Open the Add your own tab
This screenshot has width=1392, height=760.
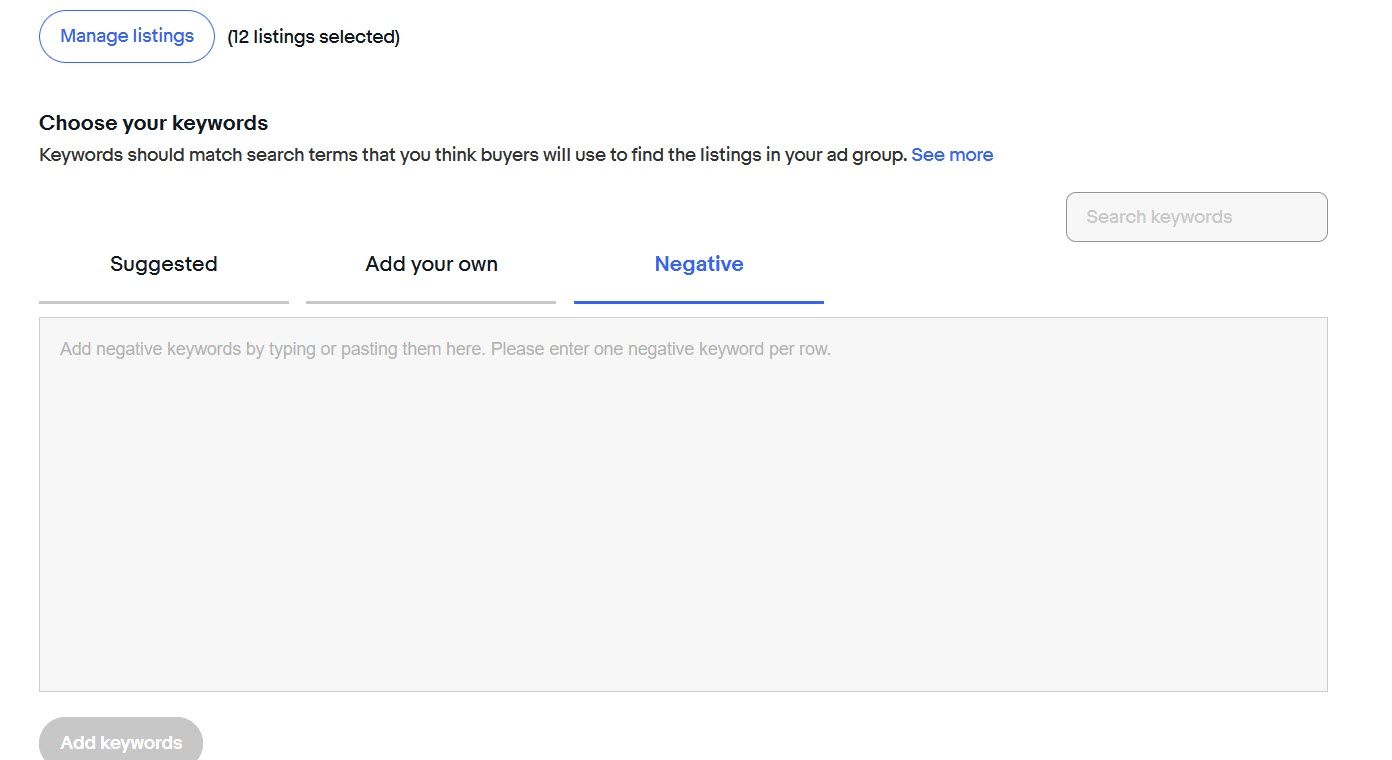(x=431, y=265)
